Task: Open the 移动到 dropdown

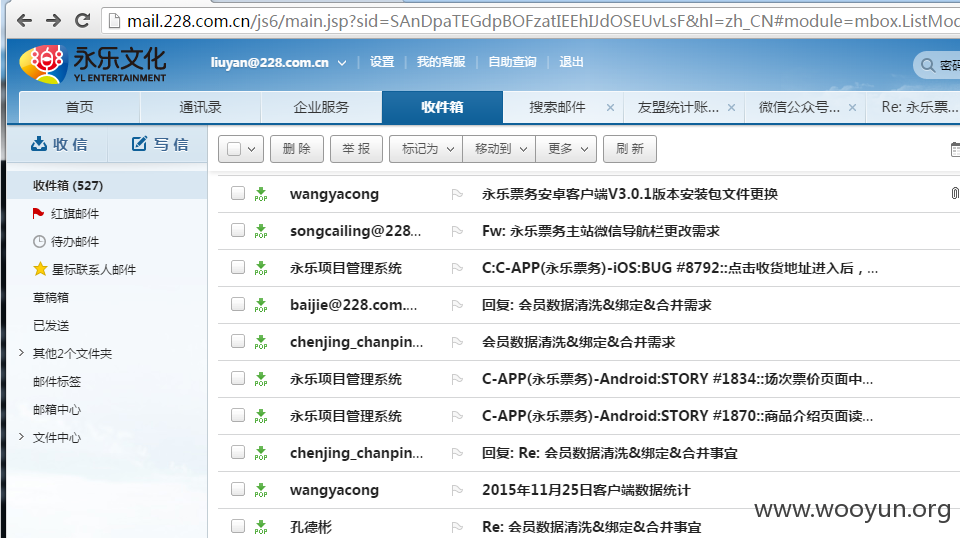Action: pyautogui.click(x=499, y=149)
